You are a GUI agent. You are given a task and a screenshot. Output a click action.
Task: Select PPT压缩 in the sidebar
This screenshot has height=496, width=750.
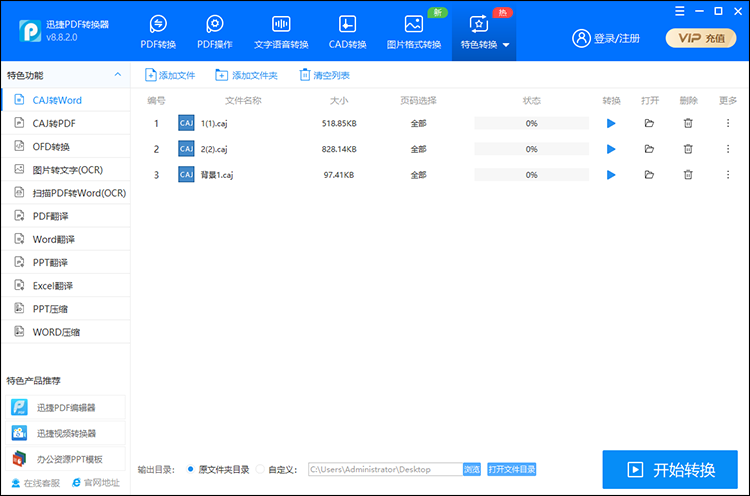click(66, 309)
